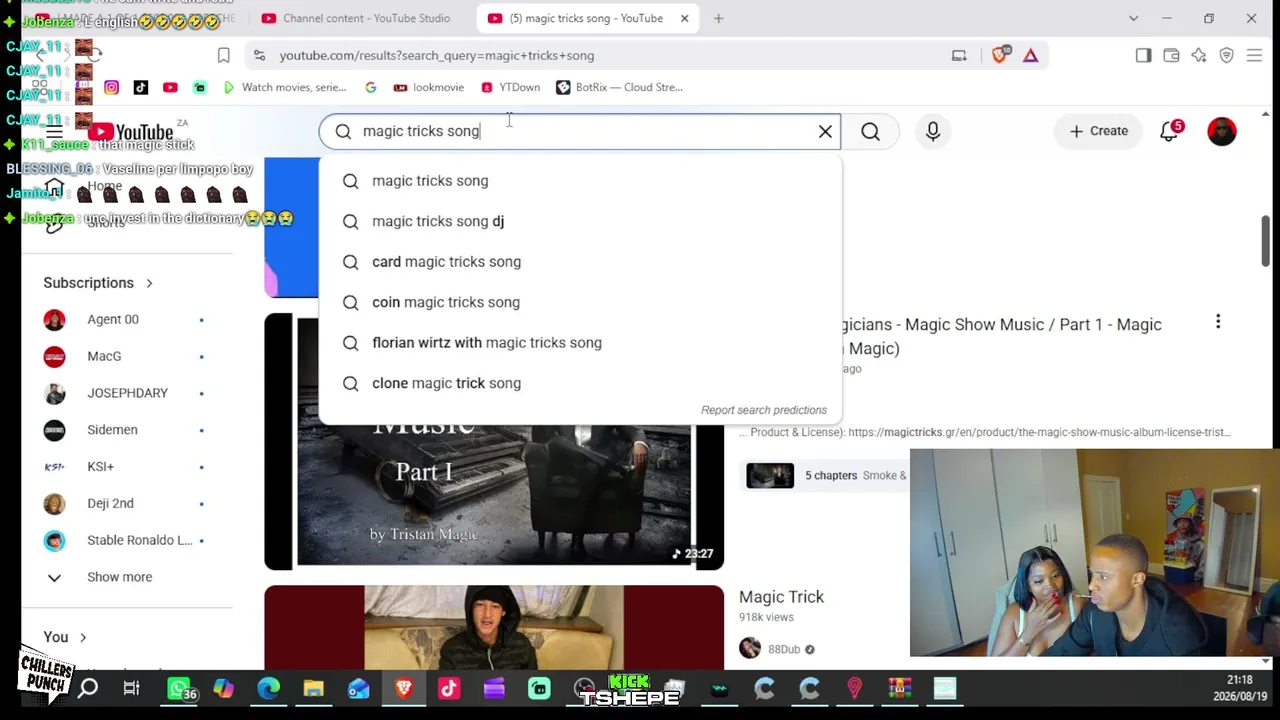The height and width of the screenshot is (720, 1280).
Task: Expand the Subscriptions section chevron
Action: (x=149, y=283)
